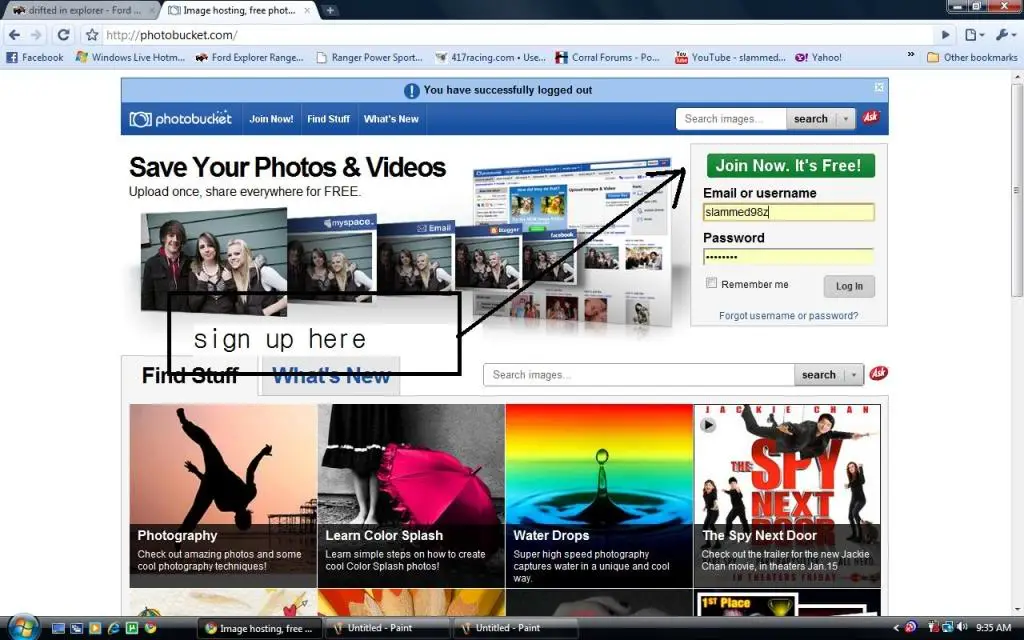Check the Remember me checkbox

click(711, 283)
